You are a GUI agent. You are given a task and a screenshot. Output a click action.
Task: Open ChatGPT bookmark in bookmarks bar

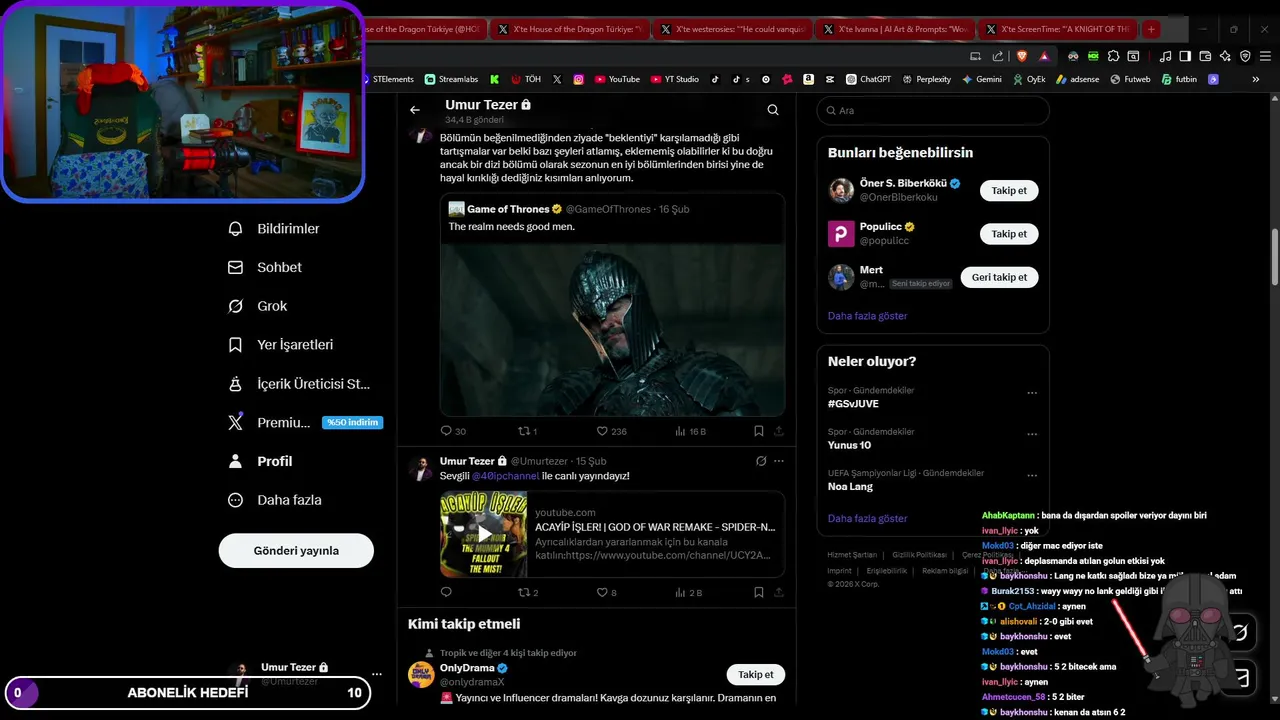pos(868,79)
